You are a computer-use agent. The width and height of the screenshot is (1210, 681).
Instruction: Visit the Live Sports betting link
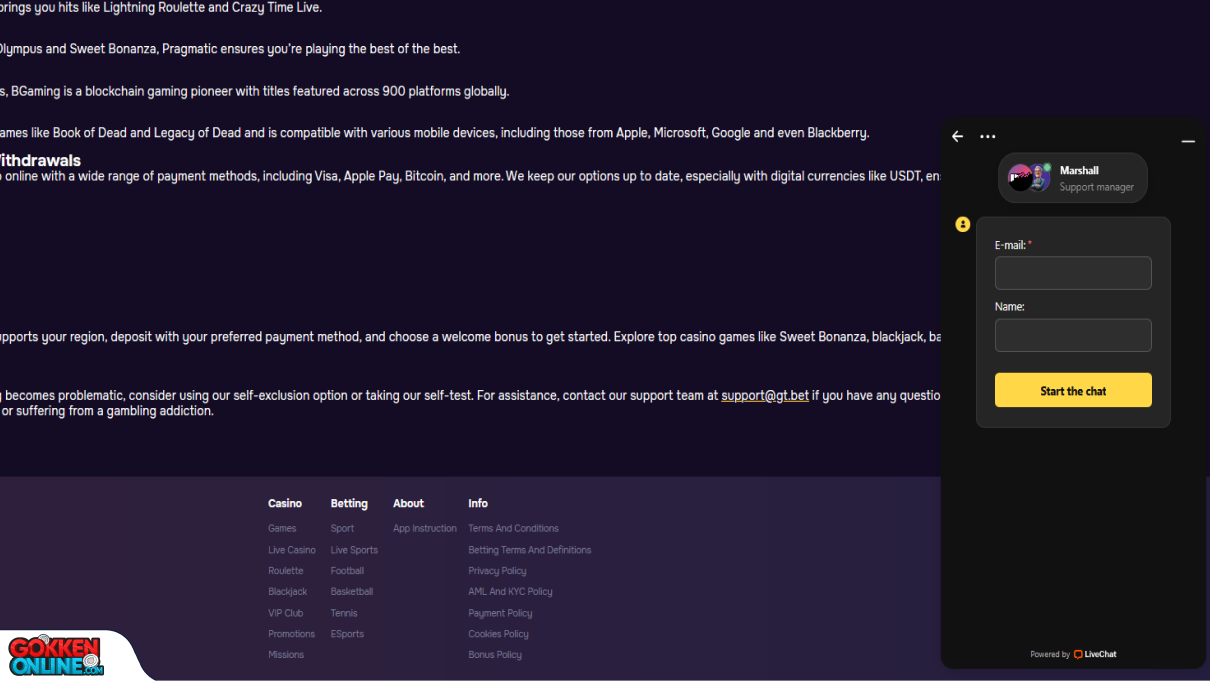pyautogui.click(x=354, y=550)
